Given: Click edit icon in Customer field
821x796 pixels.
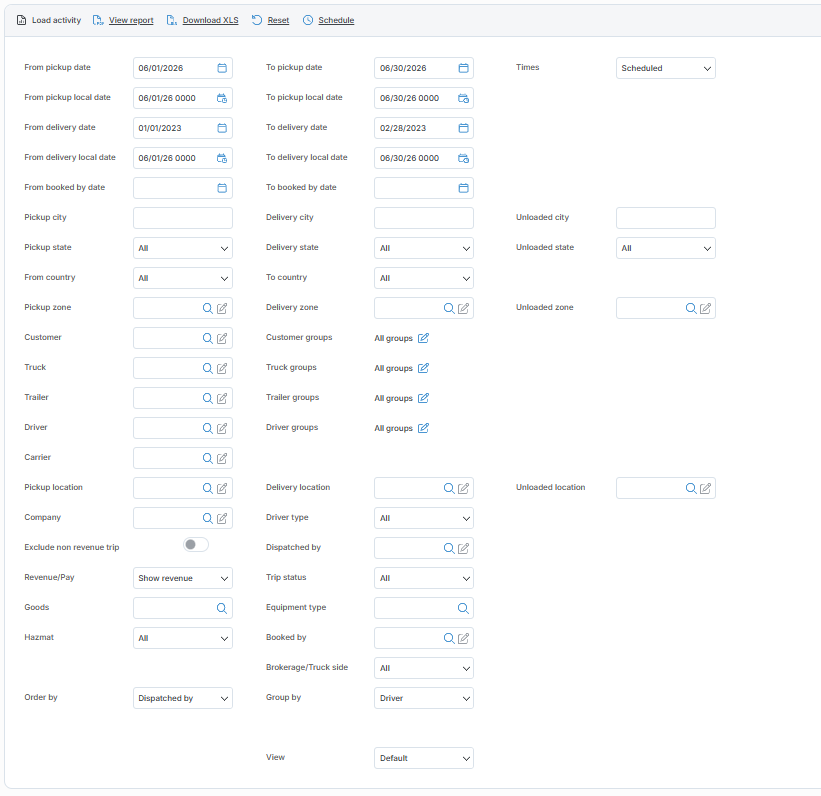Looking at the screenshot, I should (222, 338).
